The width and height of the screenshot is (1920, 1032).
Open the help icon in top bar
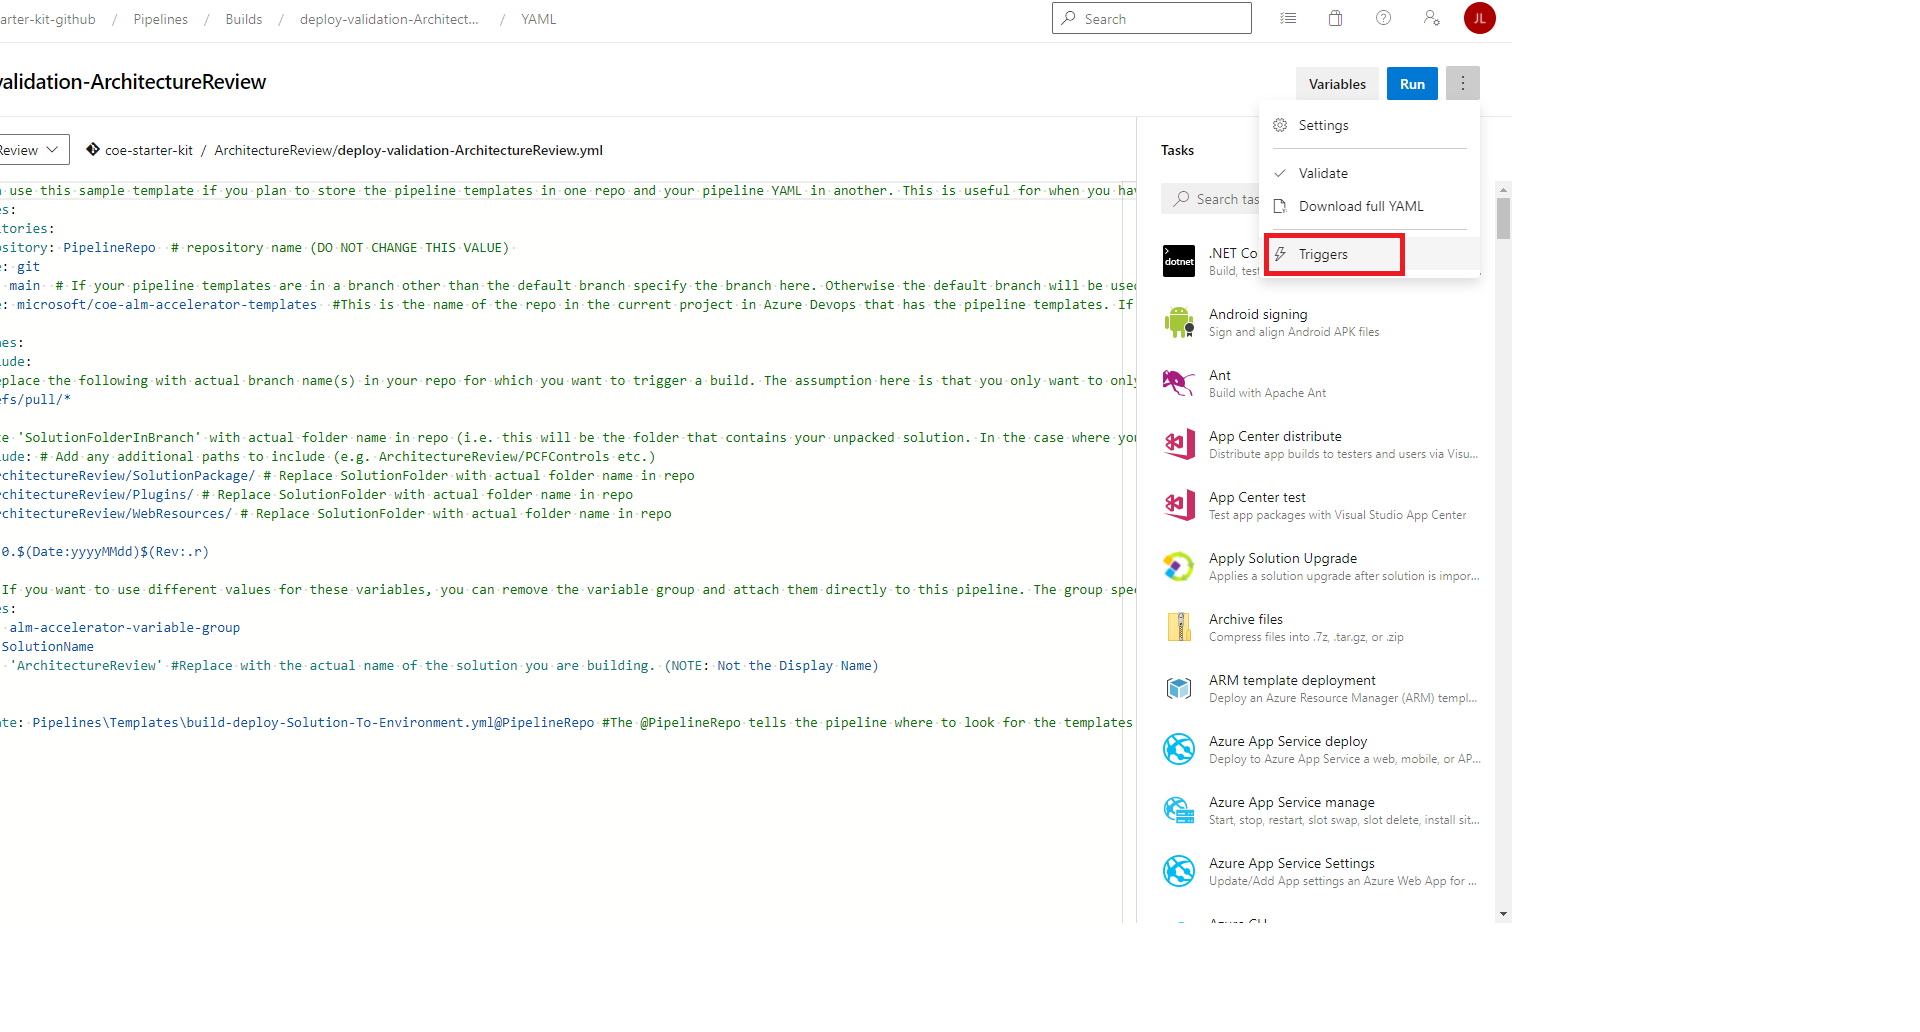(x=1383, y=17)
